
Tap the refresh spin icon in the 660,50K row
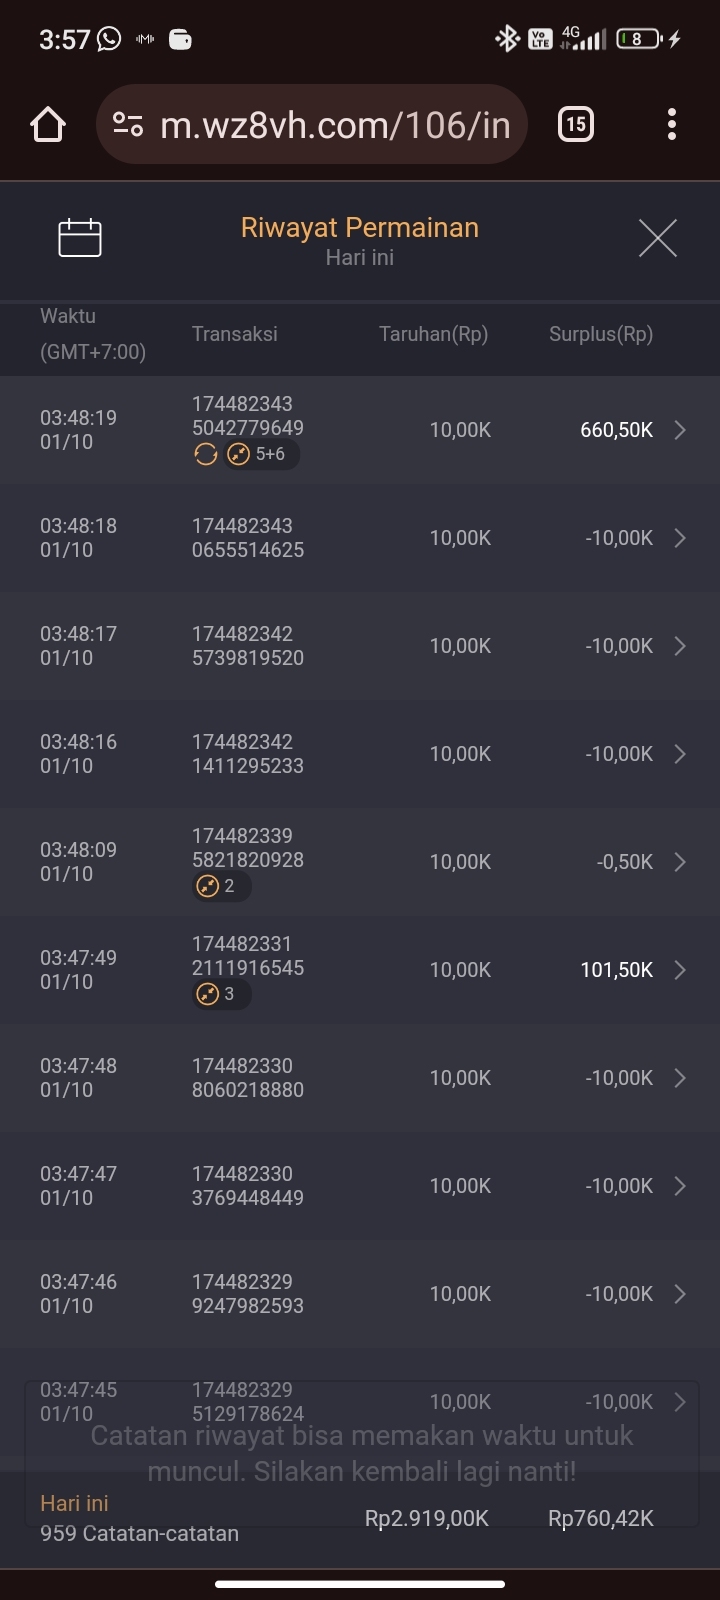[206, 455]
